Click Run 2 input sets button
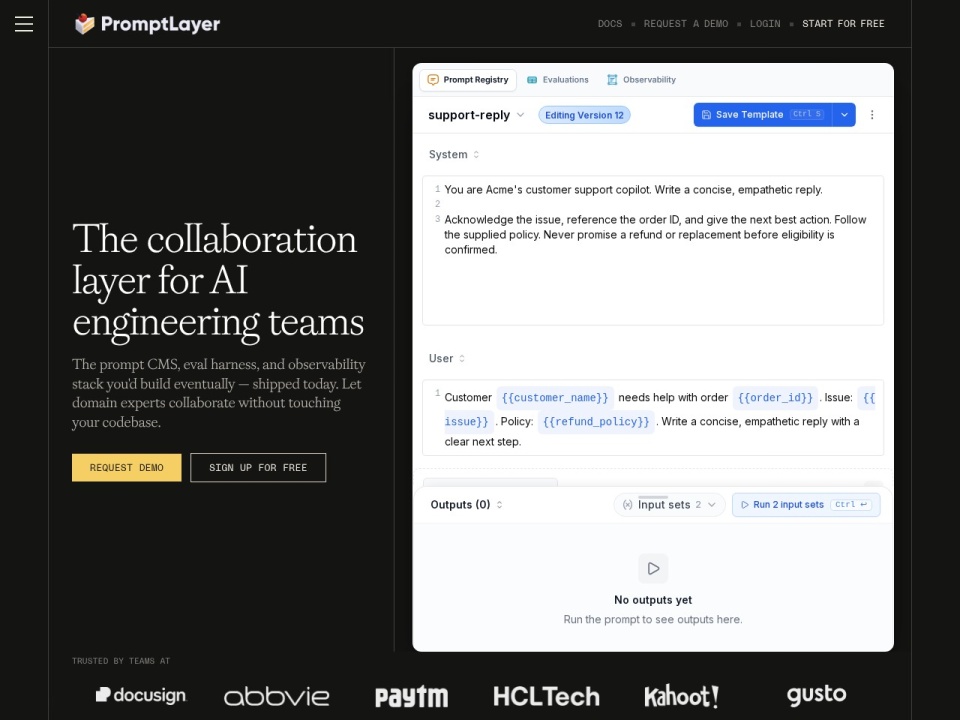The height and width of the screenshot is (720, 960). click(806, 504)
